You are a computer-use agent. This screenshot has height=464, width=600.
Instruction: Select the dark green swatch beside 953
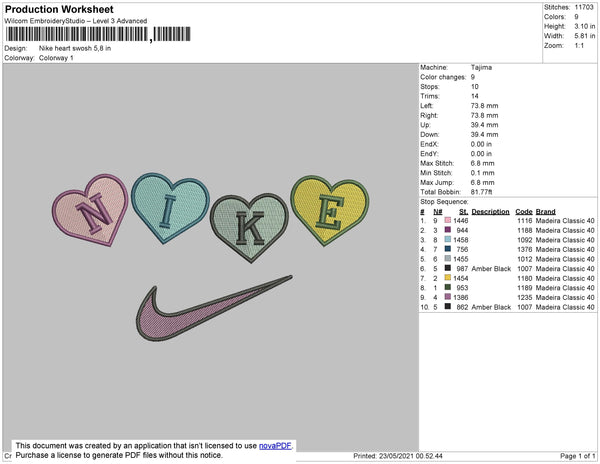447,288
